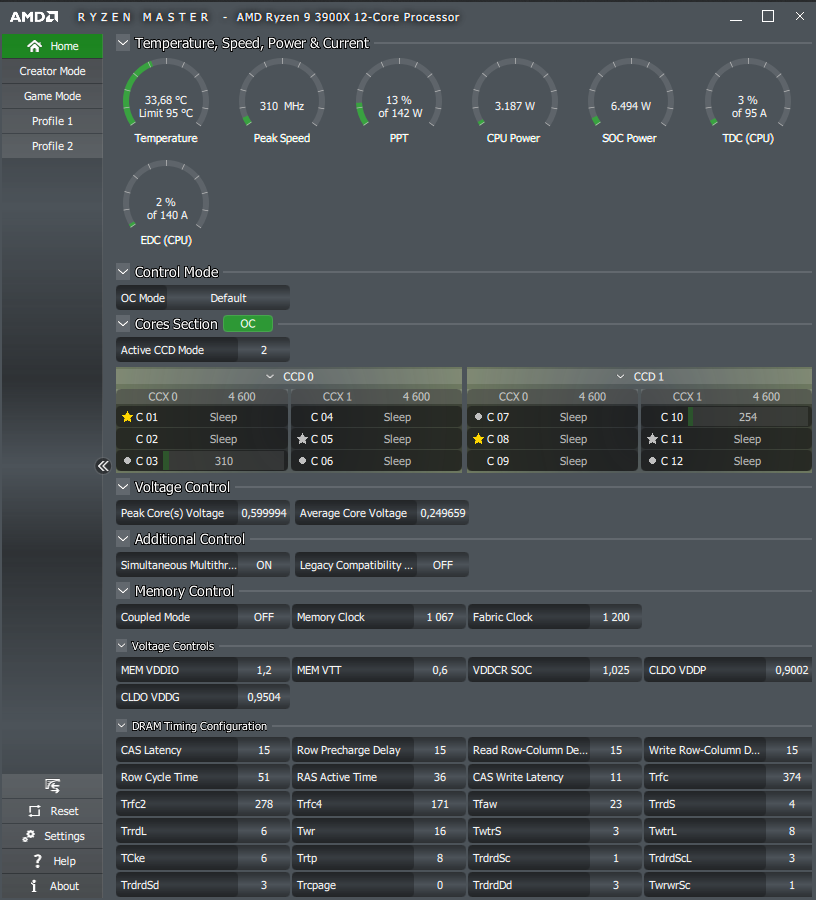Collapse the CCD 1 group

pyautogui.click(x=620, y=377)
